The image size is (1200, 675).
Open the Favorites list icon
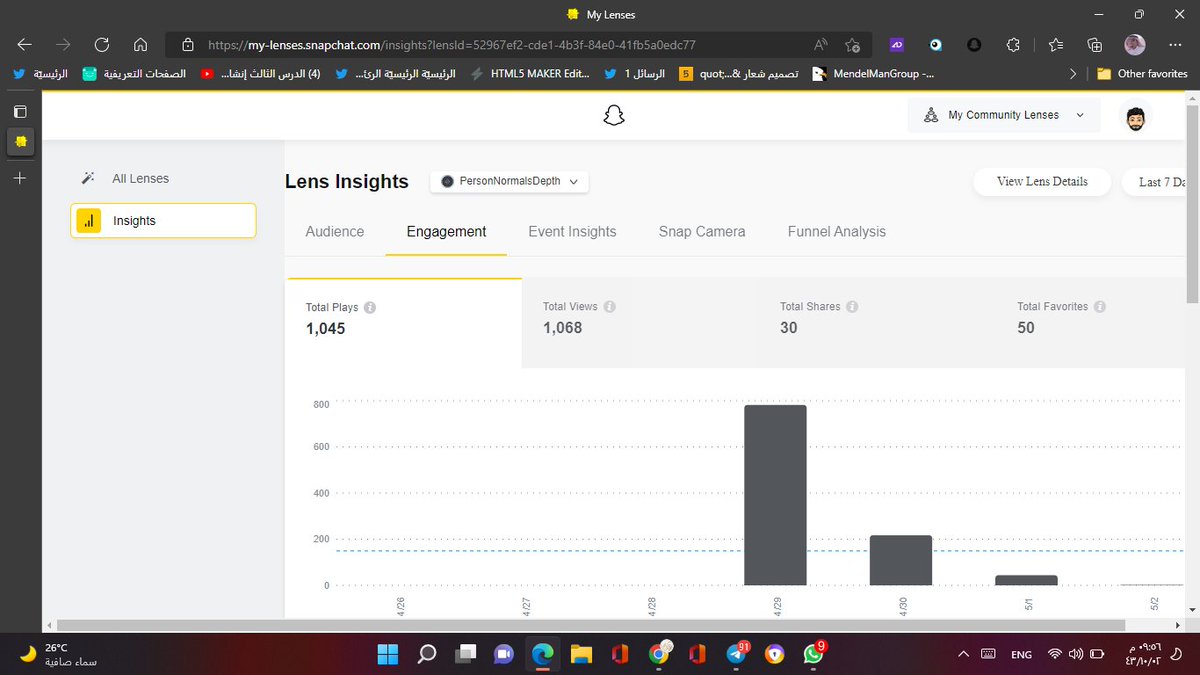click(1056, 45)
